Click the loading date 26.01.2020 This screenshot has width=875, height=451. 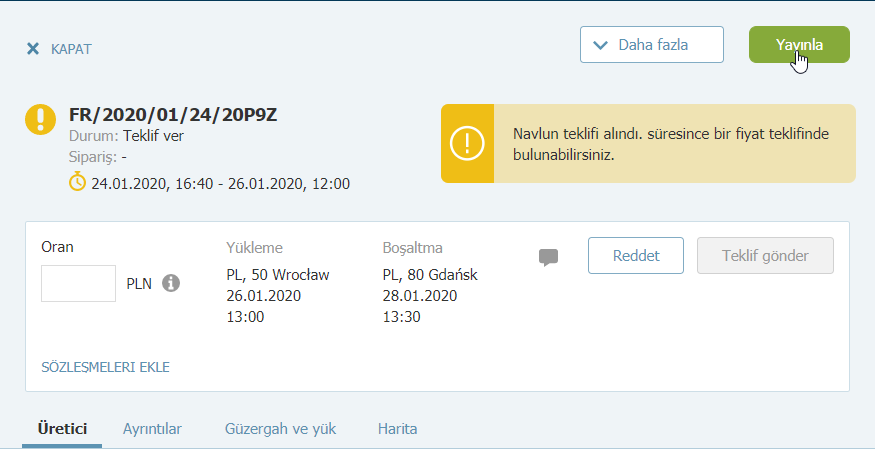point(263,296)
